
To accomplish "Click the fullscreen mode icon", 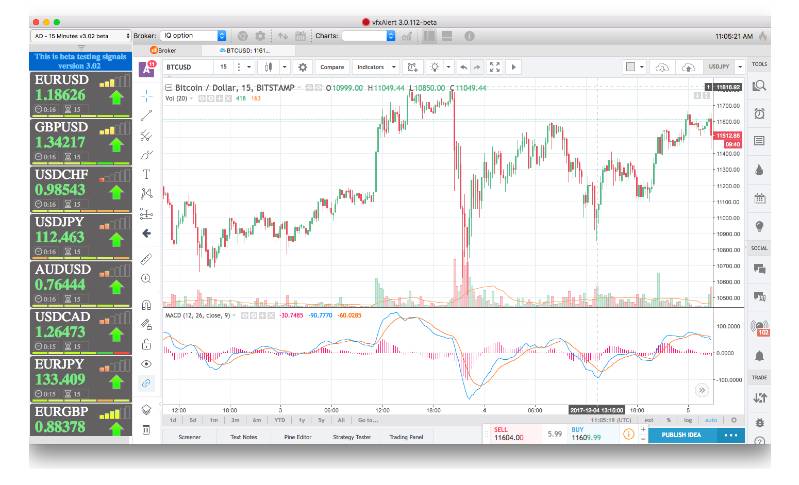I will 496,67.
